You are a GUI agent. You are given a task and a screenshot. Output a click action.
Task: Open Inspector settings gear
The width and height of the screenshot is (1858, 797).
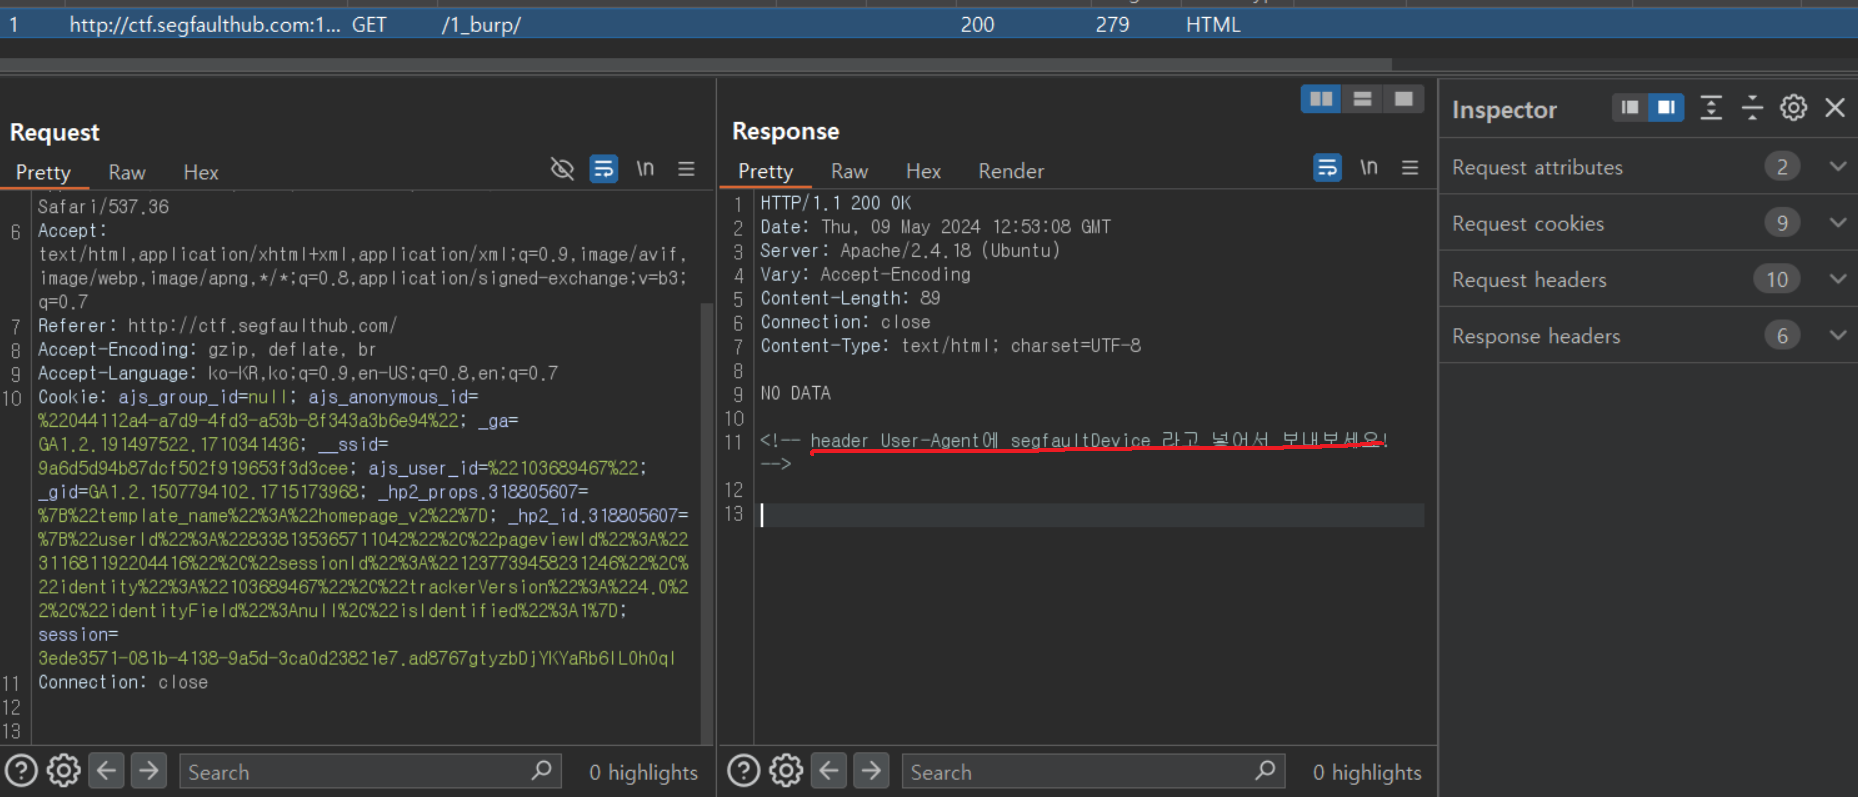(x=1793, y=108)
